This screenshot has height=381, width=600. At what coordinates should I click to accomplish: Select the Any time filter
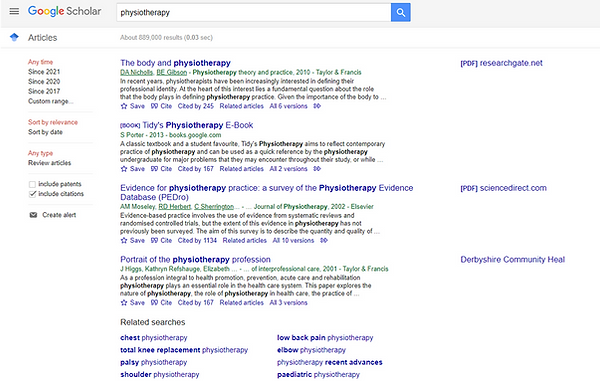[x=41, y=62]
